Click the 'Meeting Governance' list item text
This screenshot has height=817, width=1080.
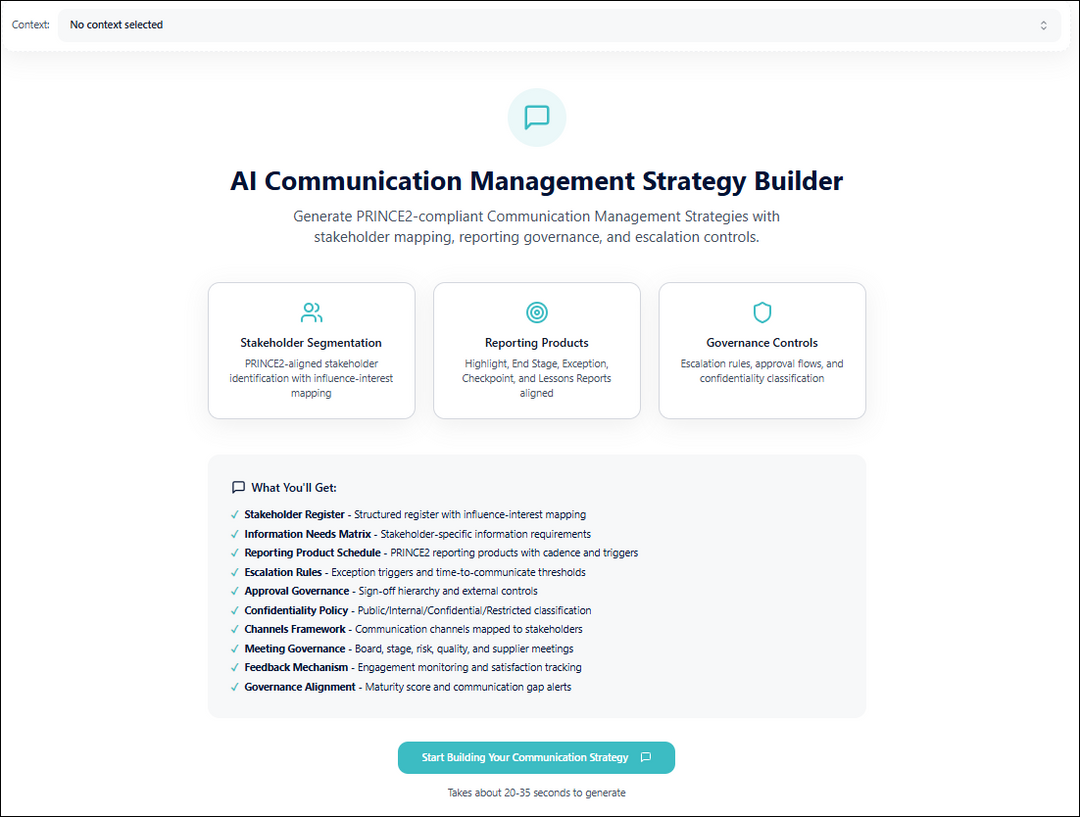coord(408,649)
